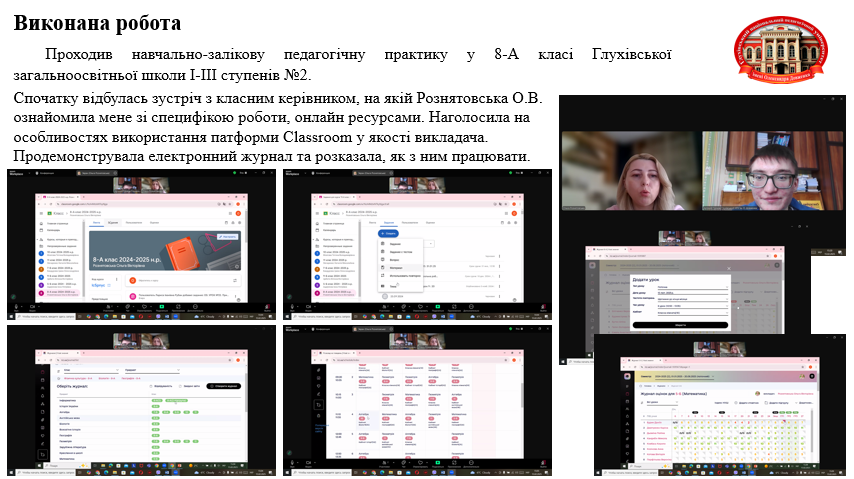Open the Задания tab in the banner screenshot
Viewport: 854px width, 479px height.
(113, 223)
